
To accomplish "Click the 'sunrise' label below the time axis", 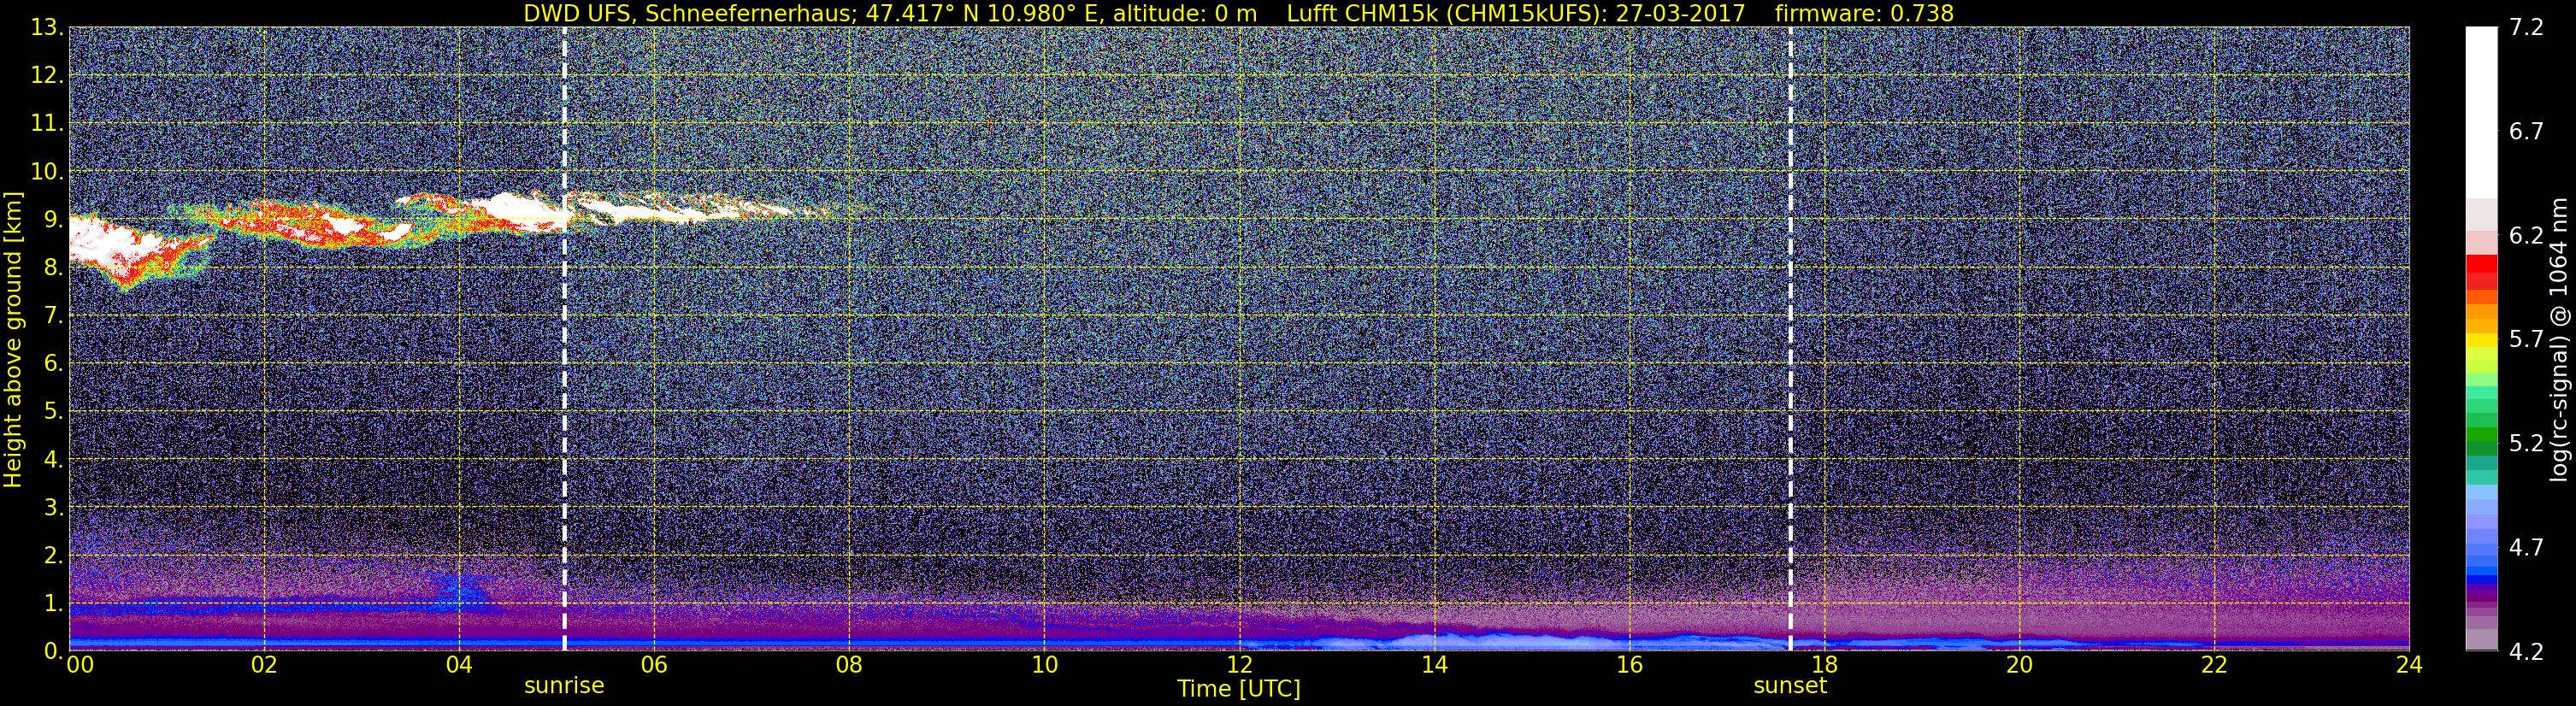I will (564, 686).
